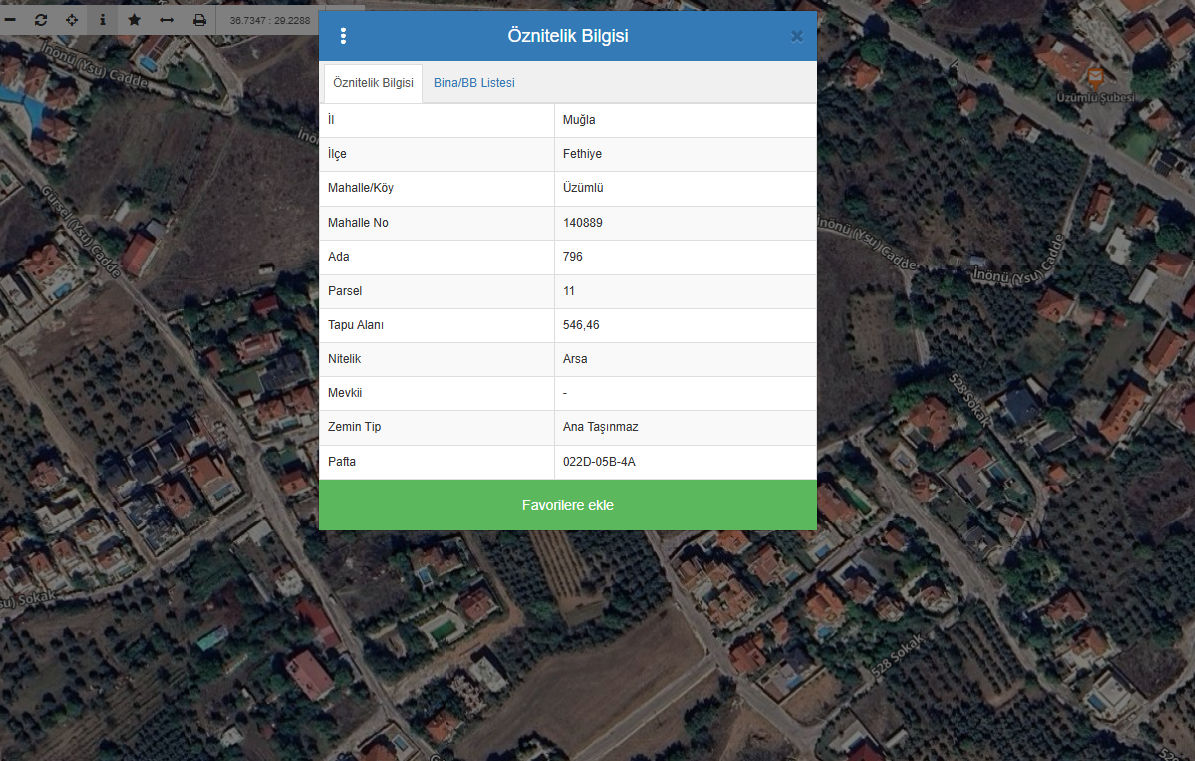
Task: Toggle the info query tool
Action: (x=102, y=20)
